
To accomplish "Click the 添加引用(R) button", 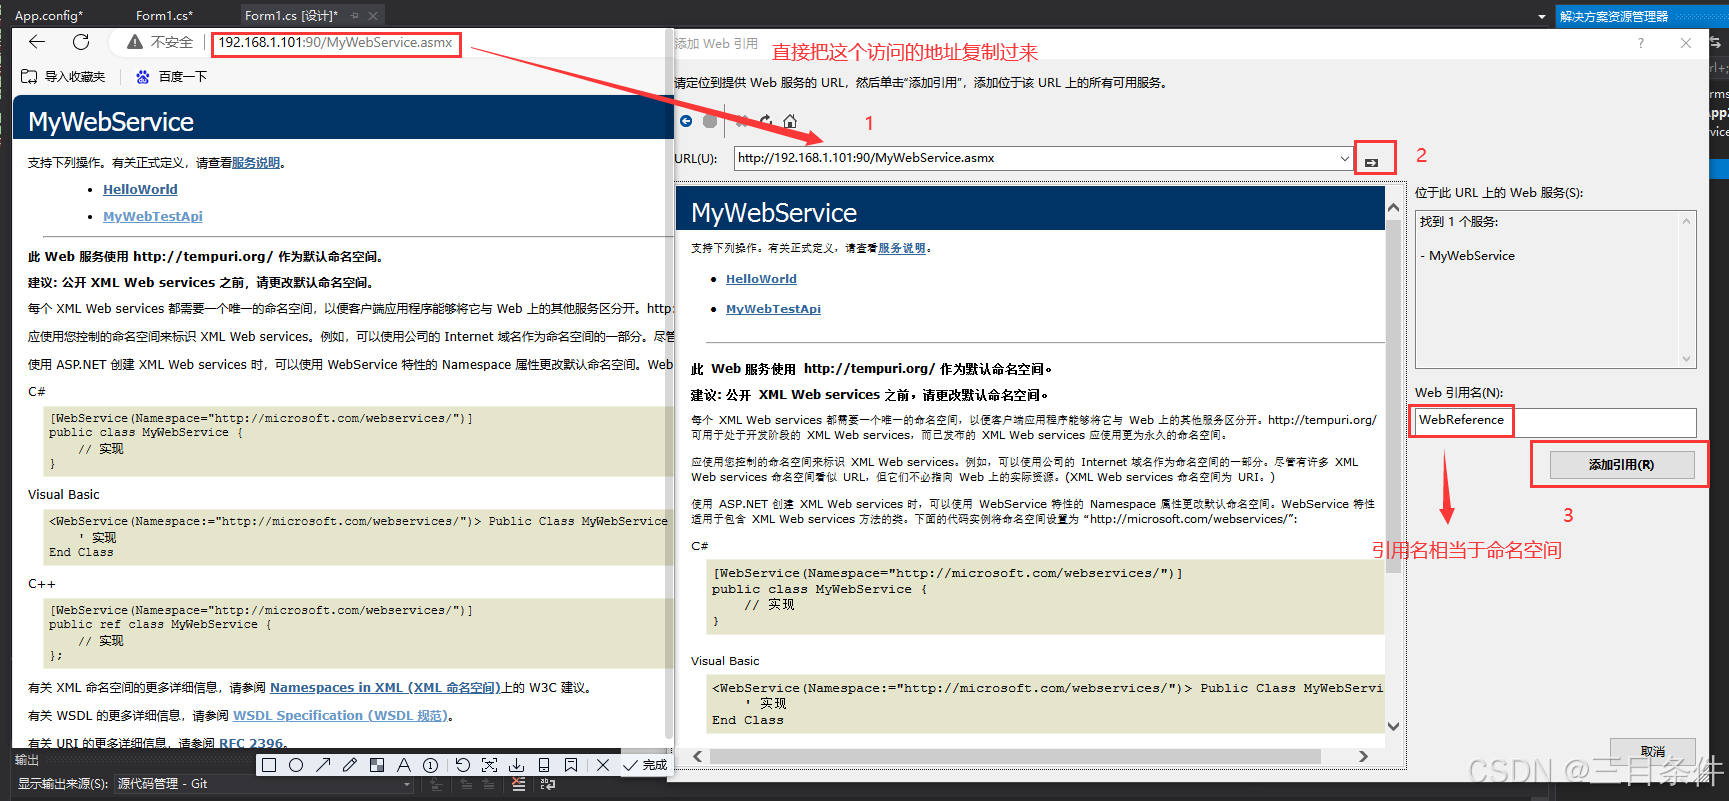I will [1622, 465].
